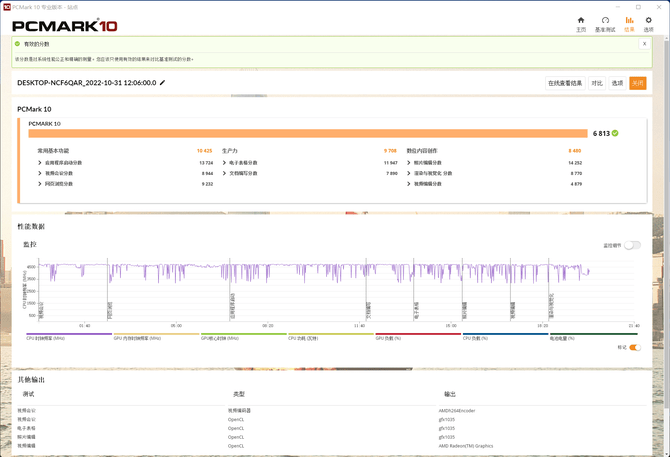Click the Compare (对比) button

pos(597,83)
